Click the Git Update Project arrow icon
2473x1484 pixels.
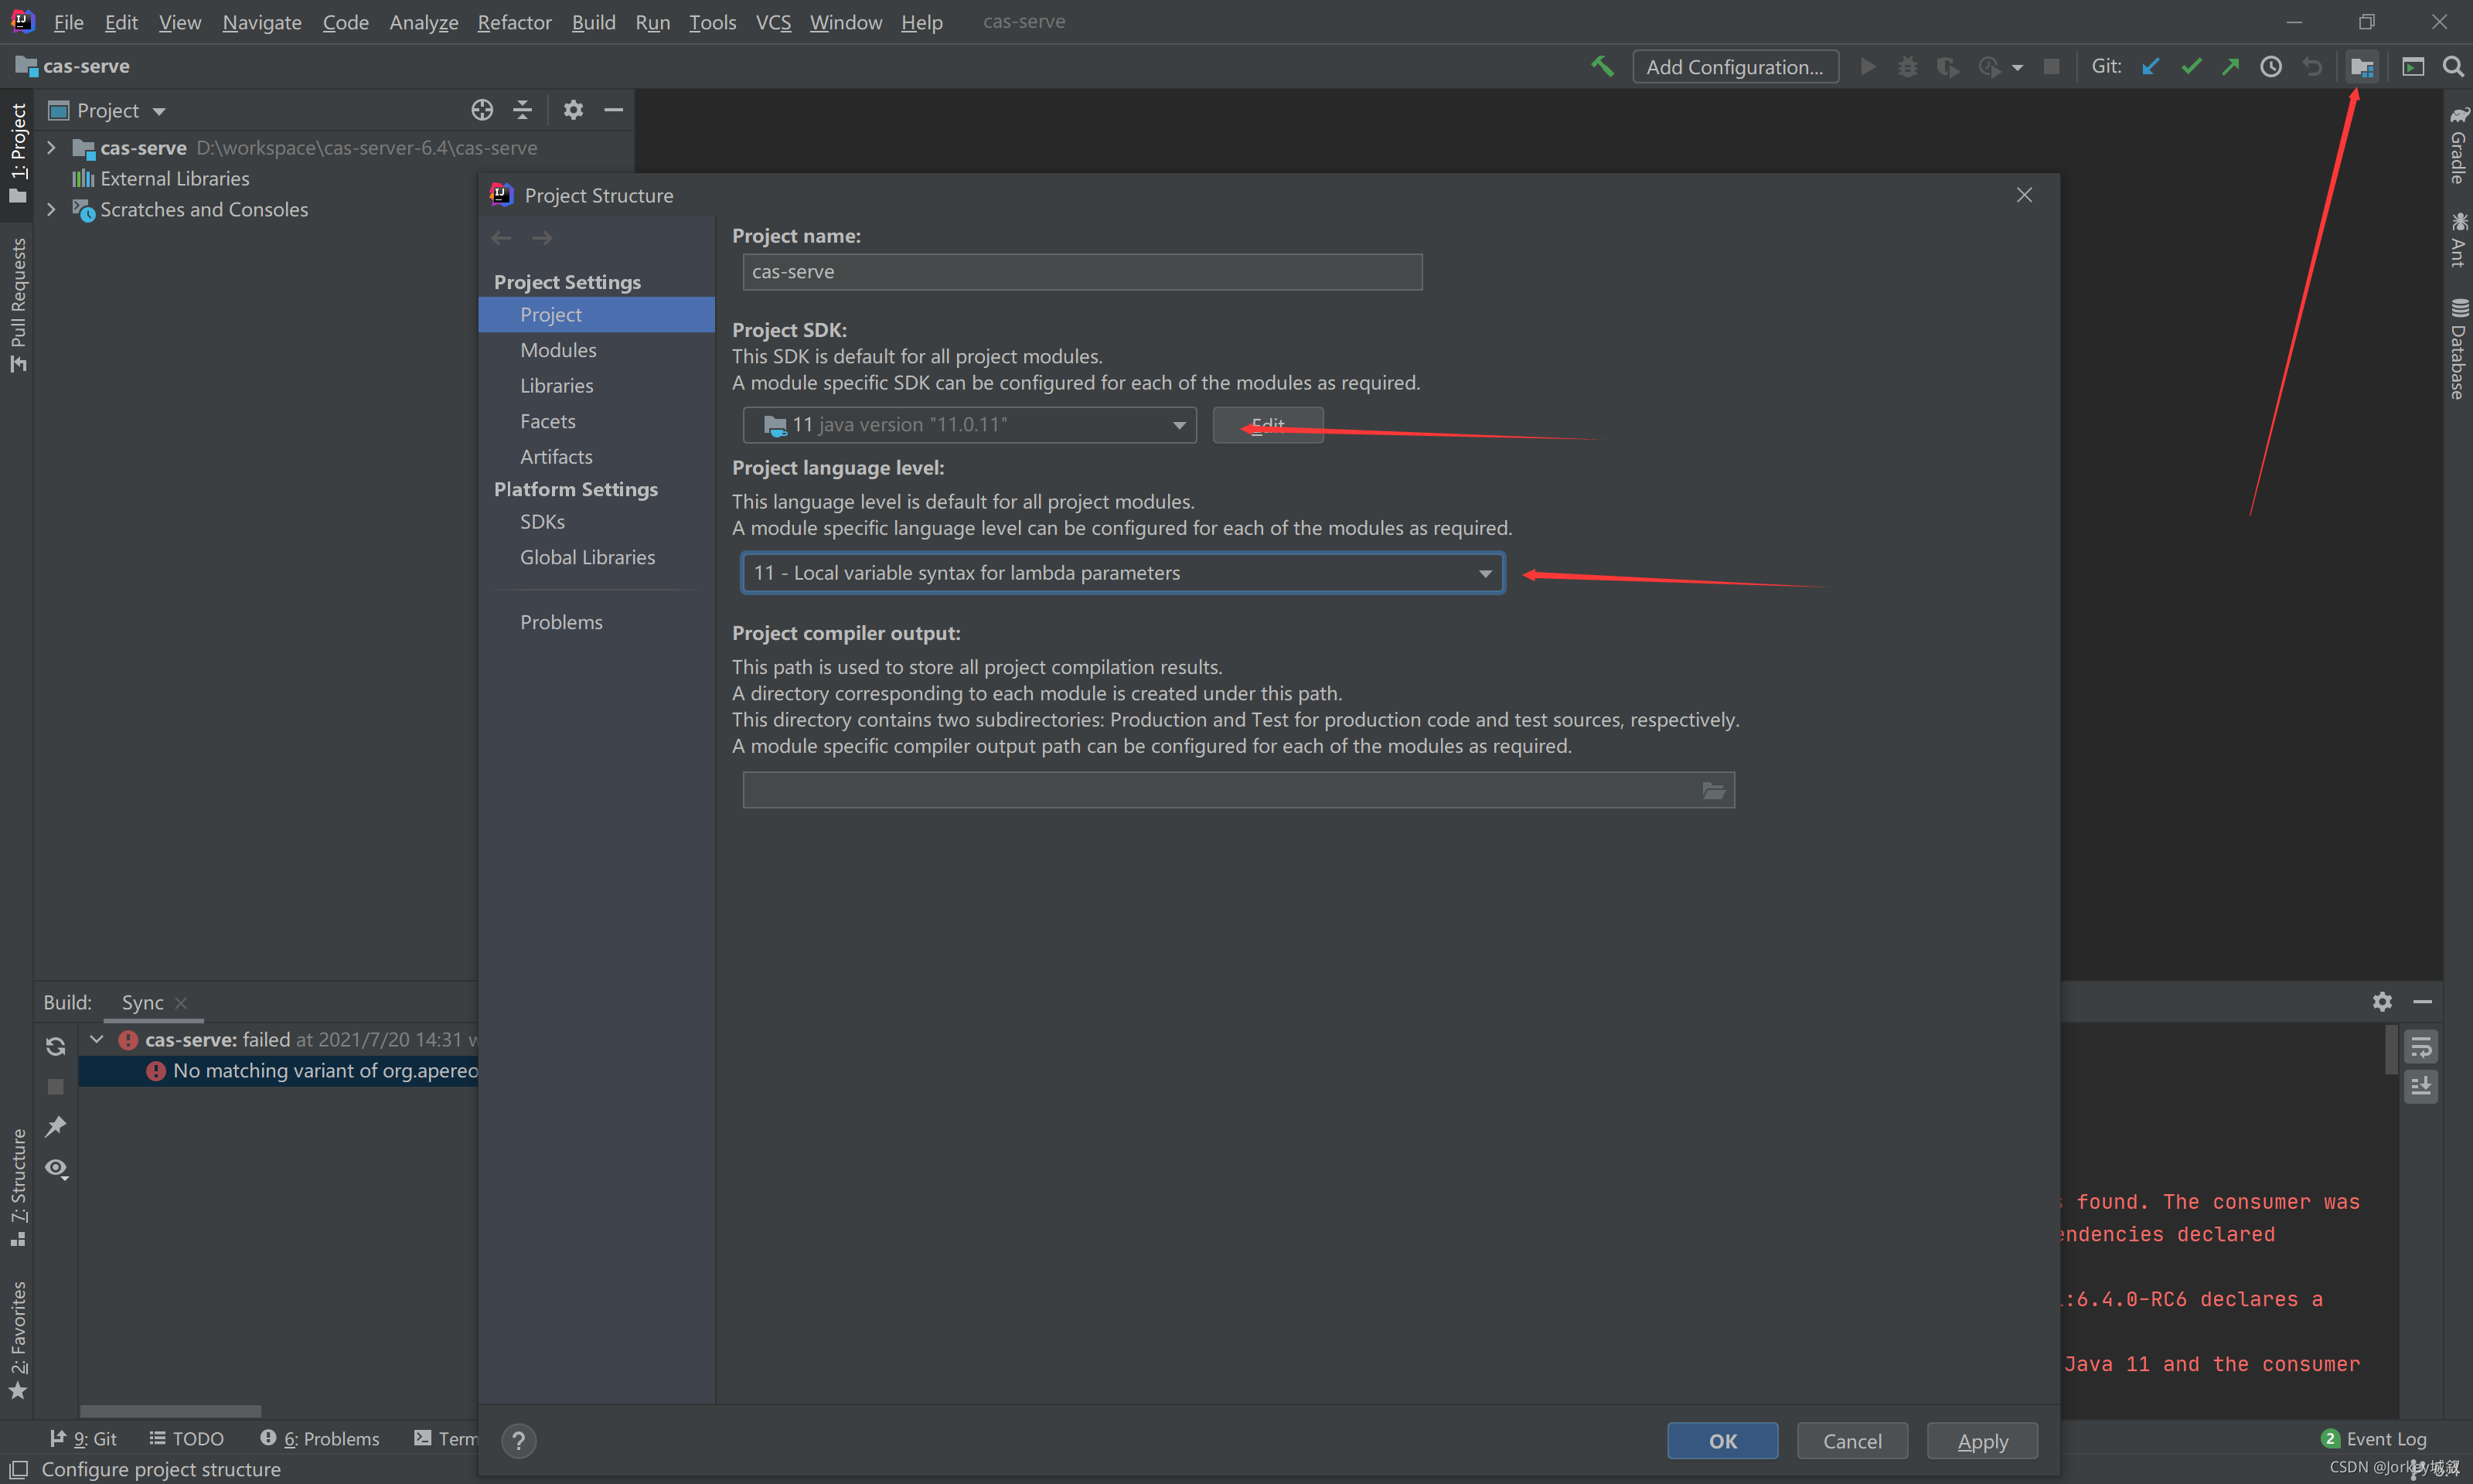click(x=2151, y=67)
